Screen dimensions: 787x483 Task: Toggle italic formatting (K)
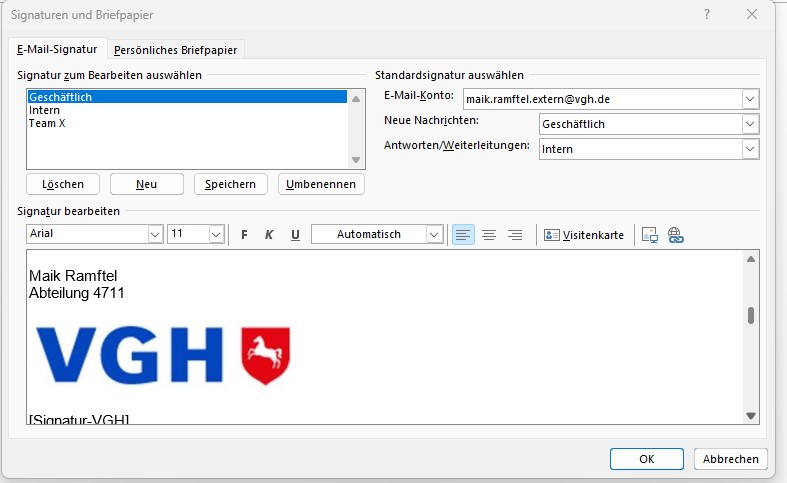(x=269, y=234)
